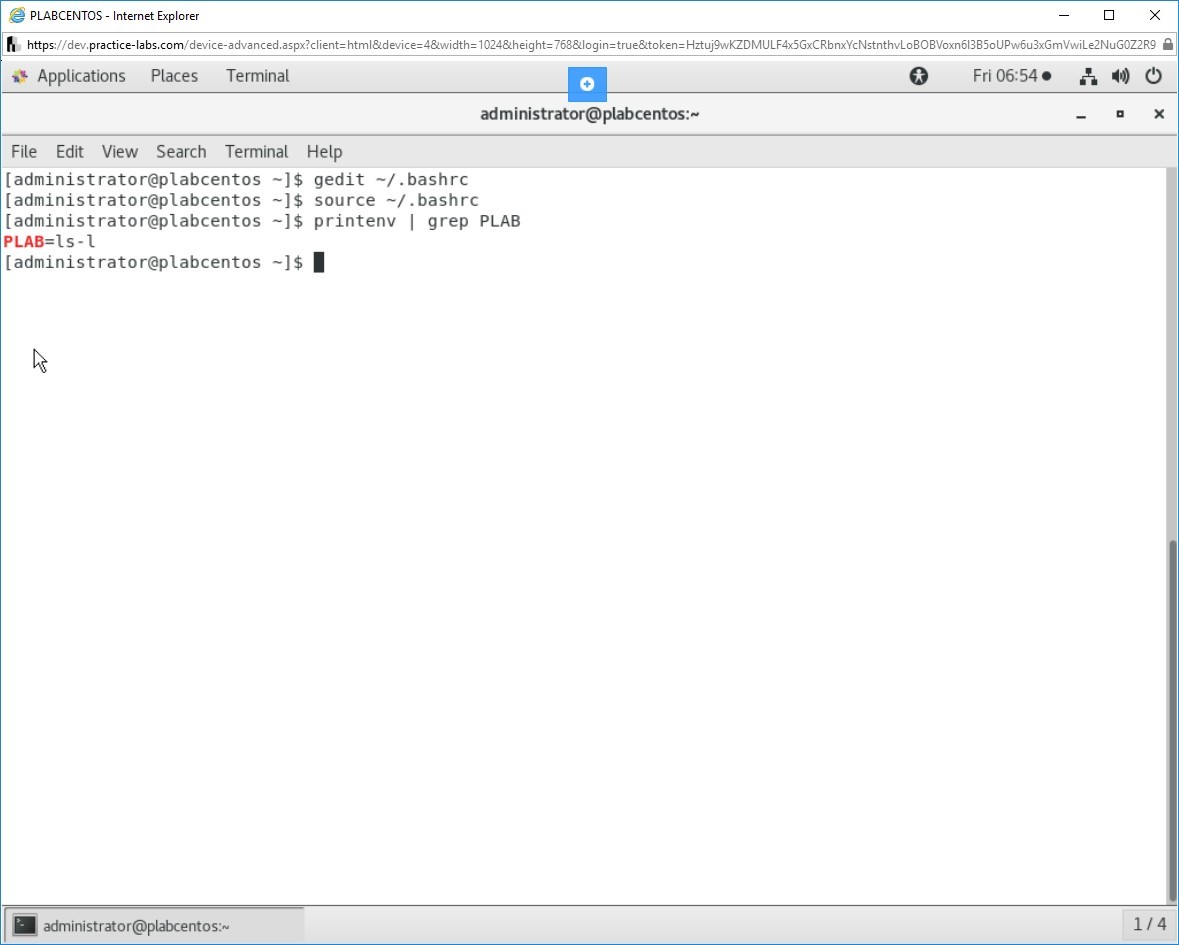Click the terminal icon in bottom taskbar
Viewport: 1179px width, 945px height.
[x=26, y=925]
